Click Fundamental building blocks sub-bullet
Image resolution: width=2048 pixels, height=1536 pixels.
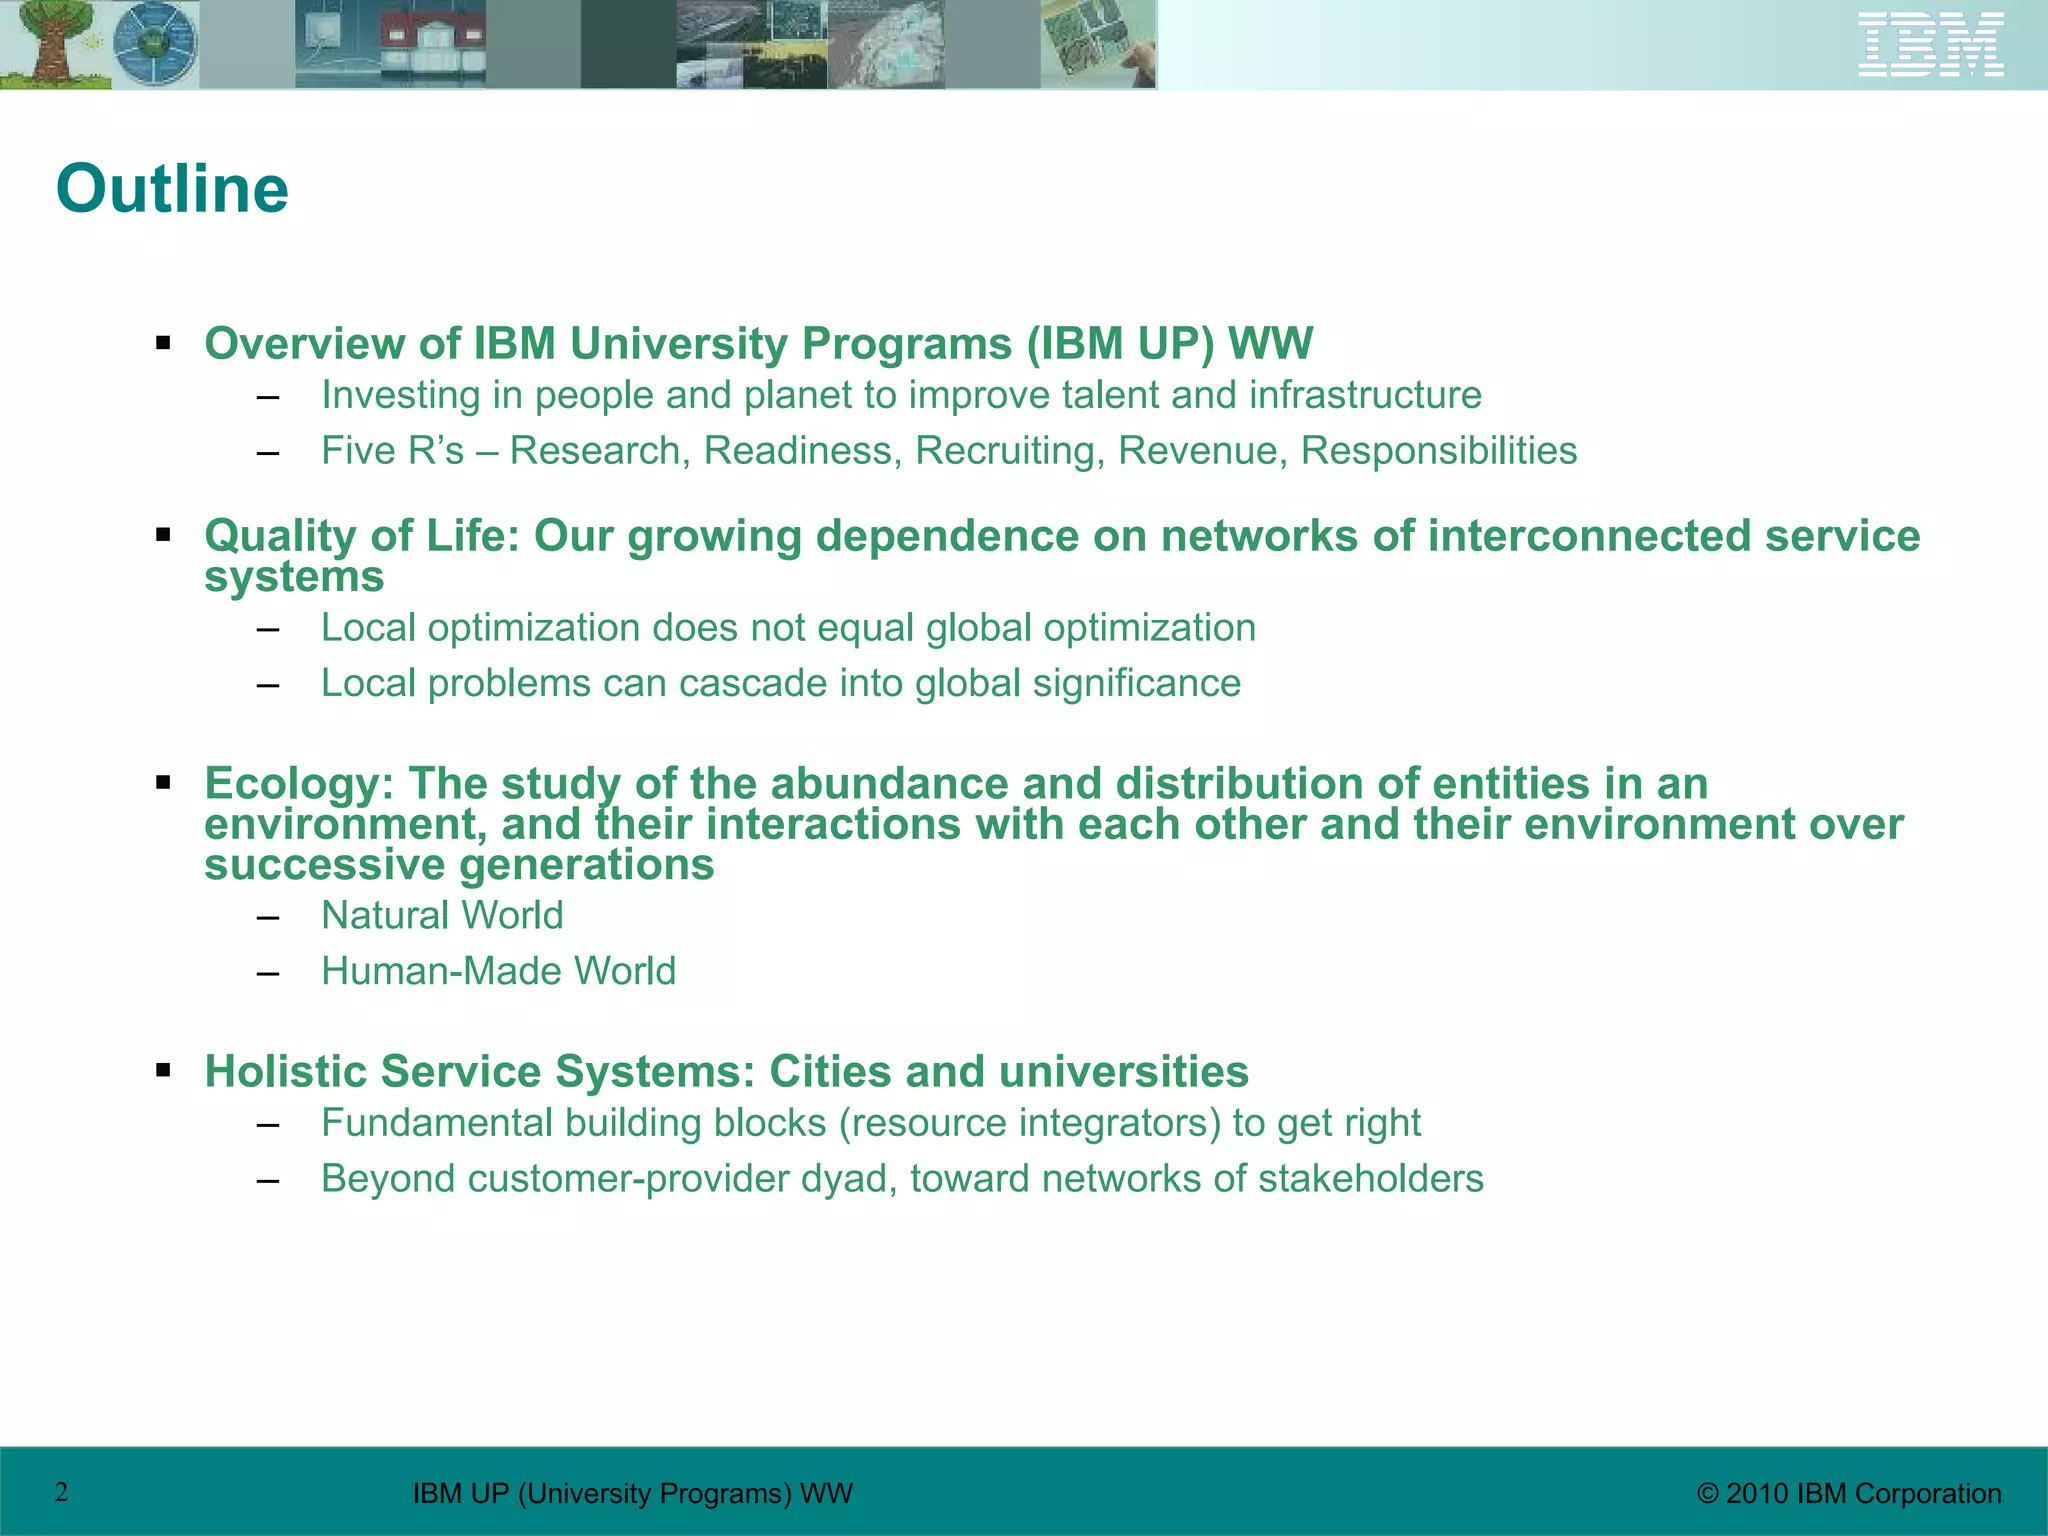870,1123
